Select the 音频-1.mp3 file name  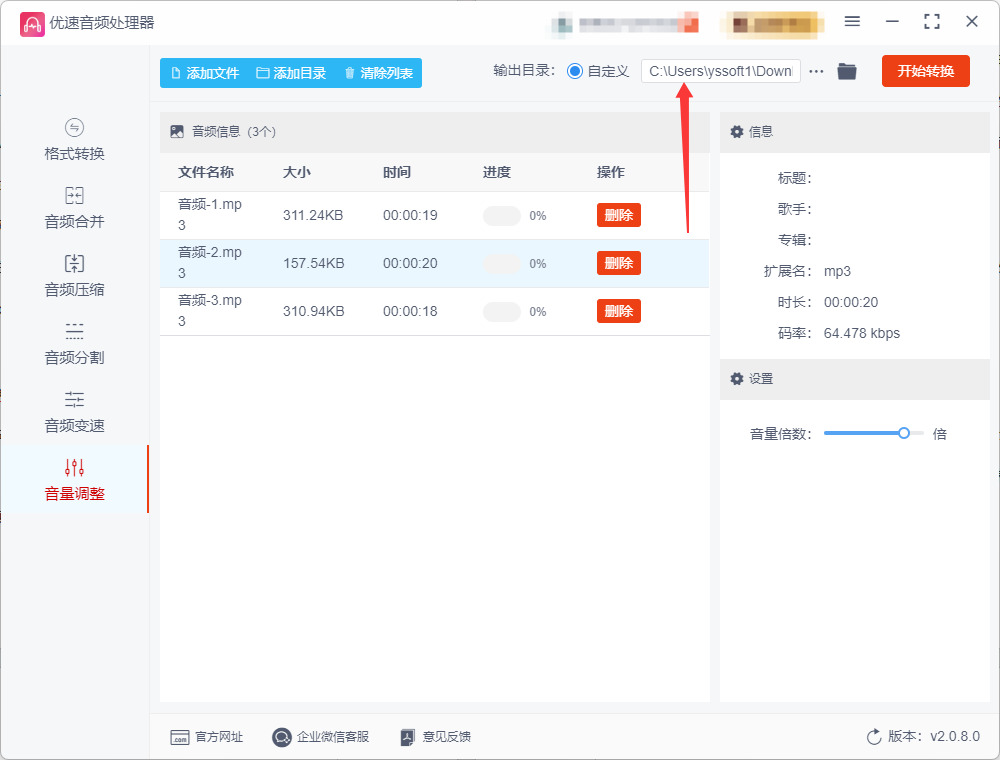[210, 215]
